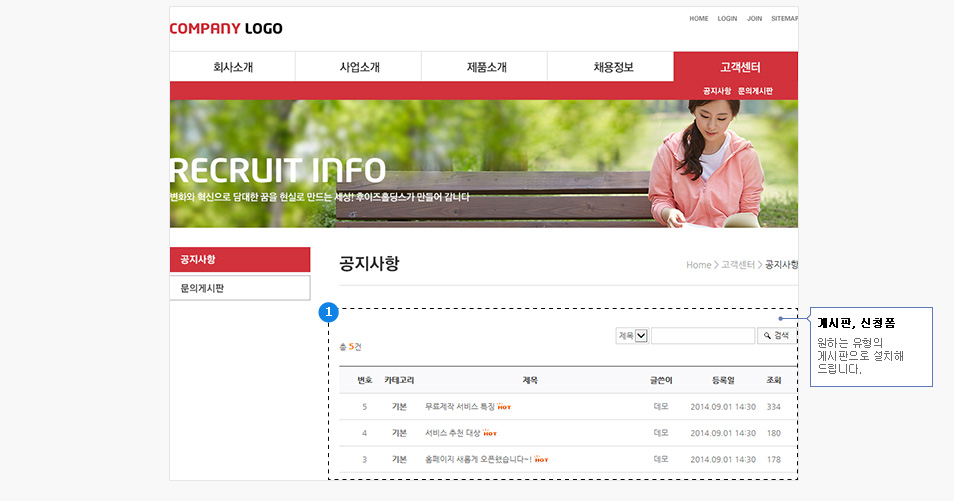Click HOME link in top utility bar
Screen dimensions: 954x501
point(698,18)
